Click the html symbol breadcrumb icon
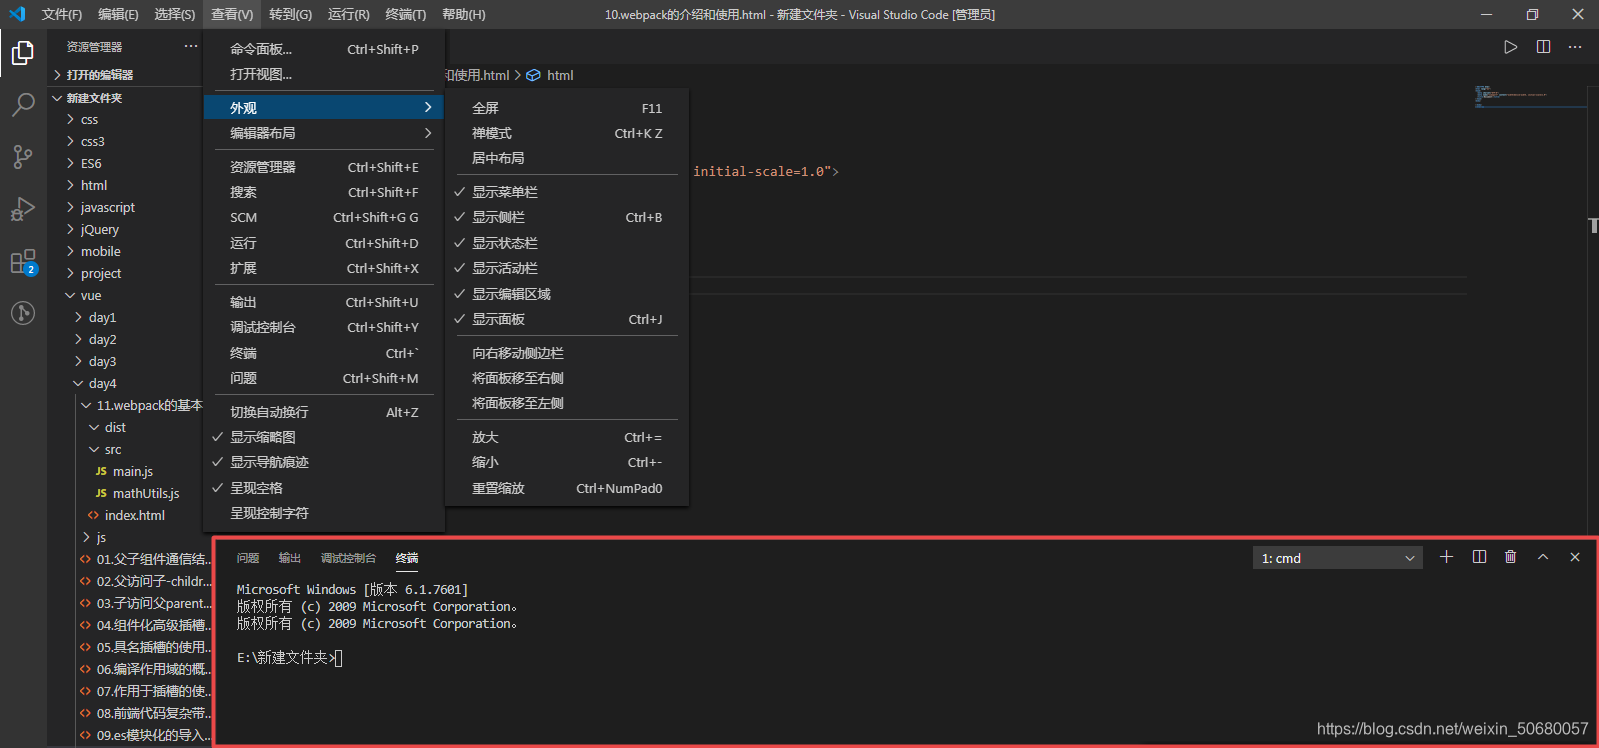The image size is (1599, 748). point(533,75)
